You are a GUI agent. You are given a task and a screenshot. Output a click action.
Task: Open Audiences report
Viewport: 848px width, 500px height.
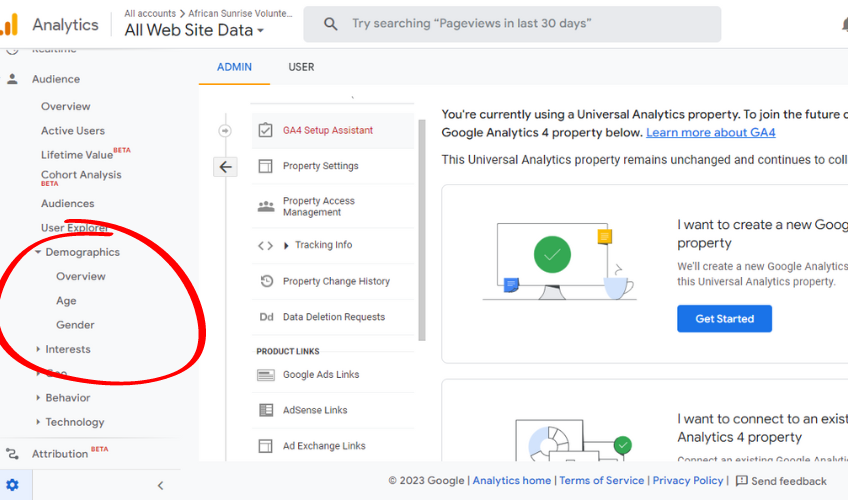(68, 204)
